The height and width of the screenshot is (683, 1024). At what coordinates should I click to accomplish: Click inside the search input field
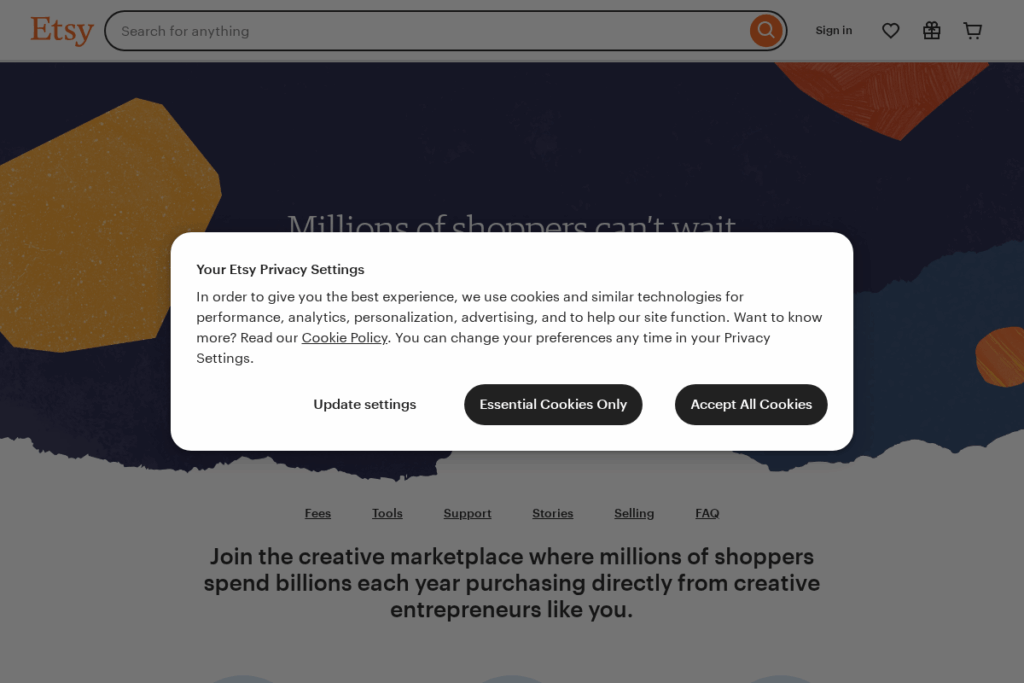[400, 31]
